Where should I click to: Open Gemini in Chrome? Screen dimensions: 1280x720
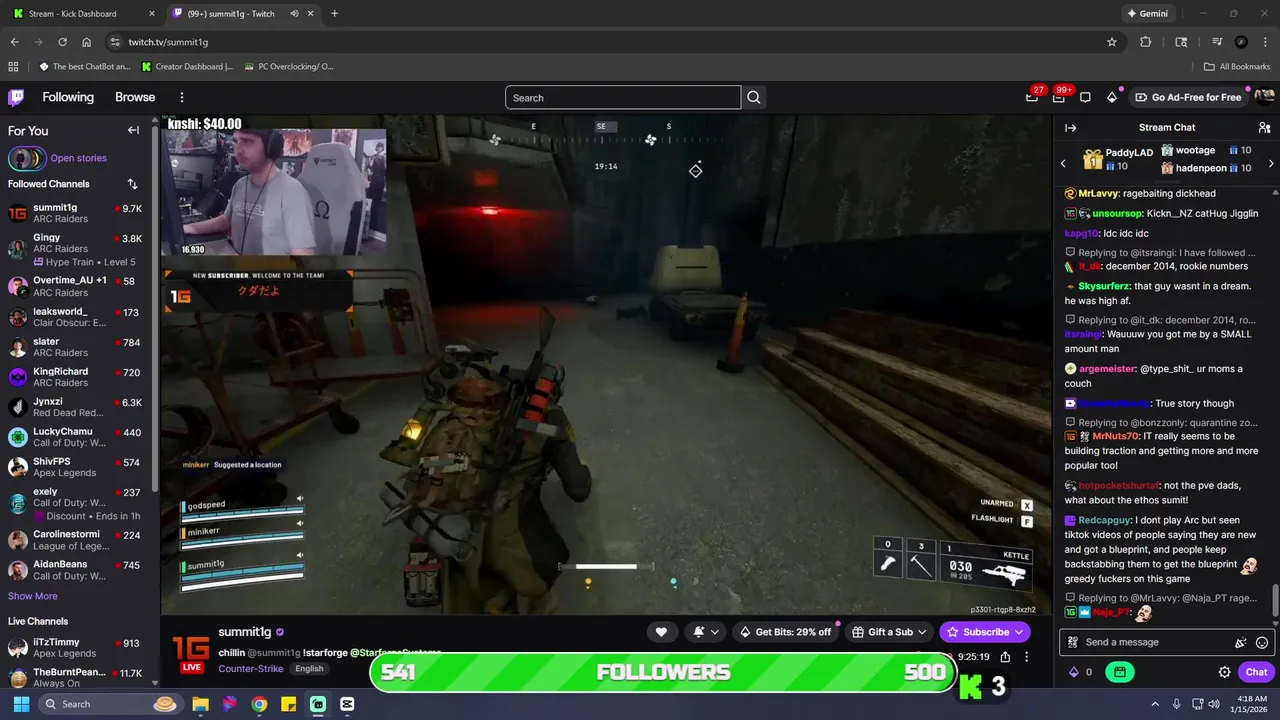1146,14
